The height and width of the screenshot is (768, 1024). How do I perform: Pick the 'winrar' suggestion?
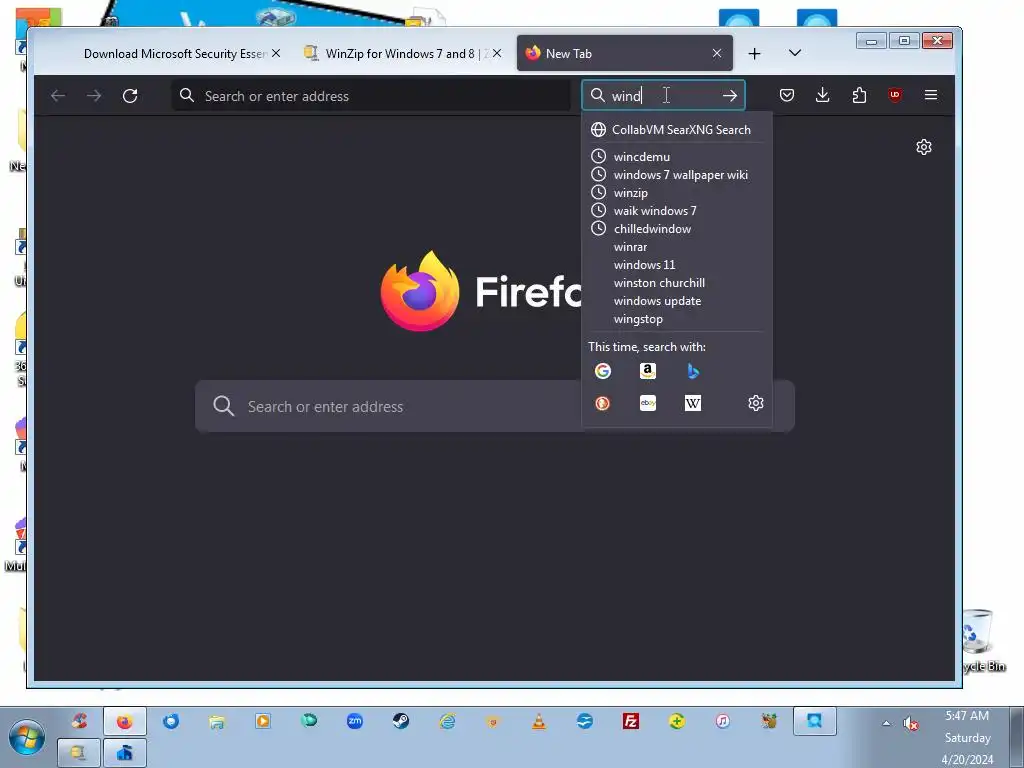677,247
